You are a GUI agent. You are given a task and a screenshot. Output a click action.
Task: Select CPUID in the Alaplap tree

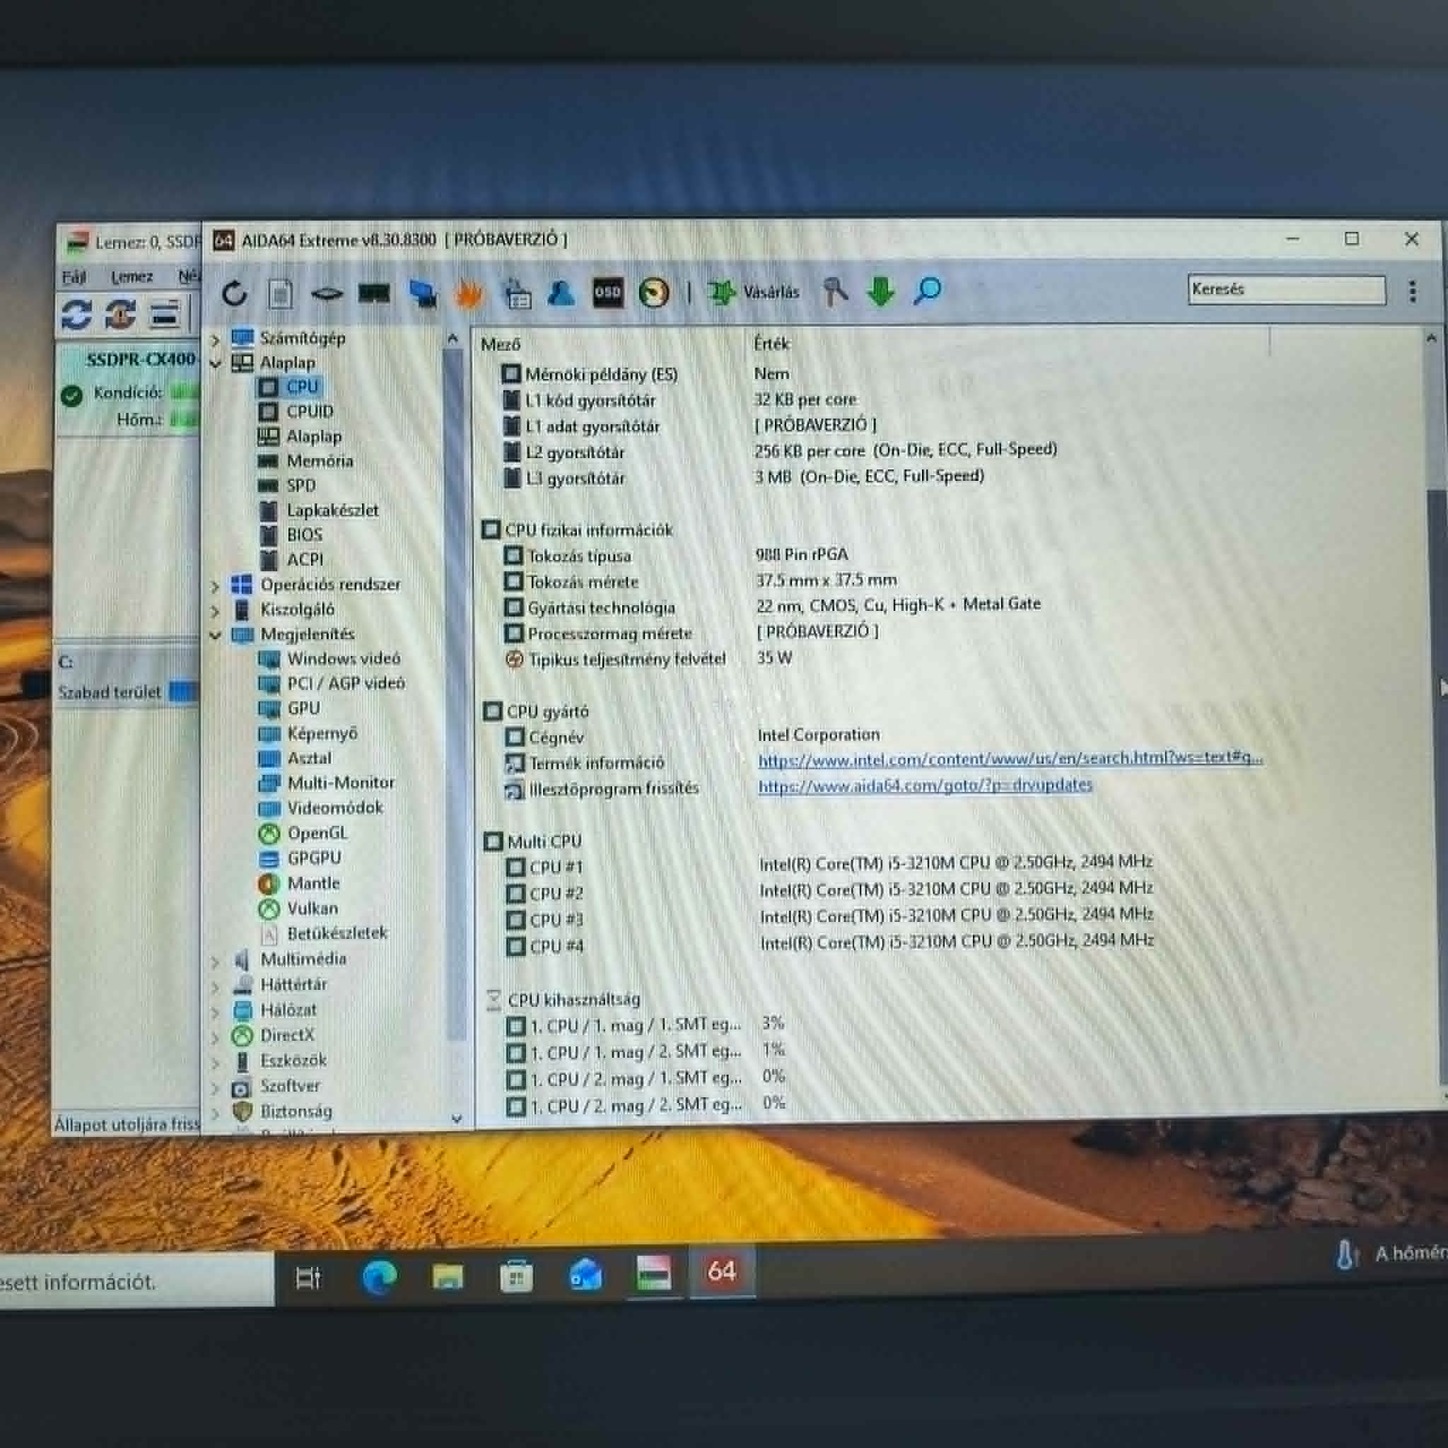(x=310, y=411)
